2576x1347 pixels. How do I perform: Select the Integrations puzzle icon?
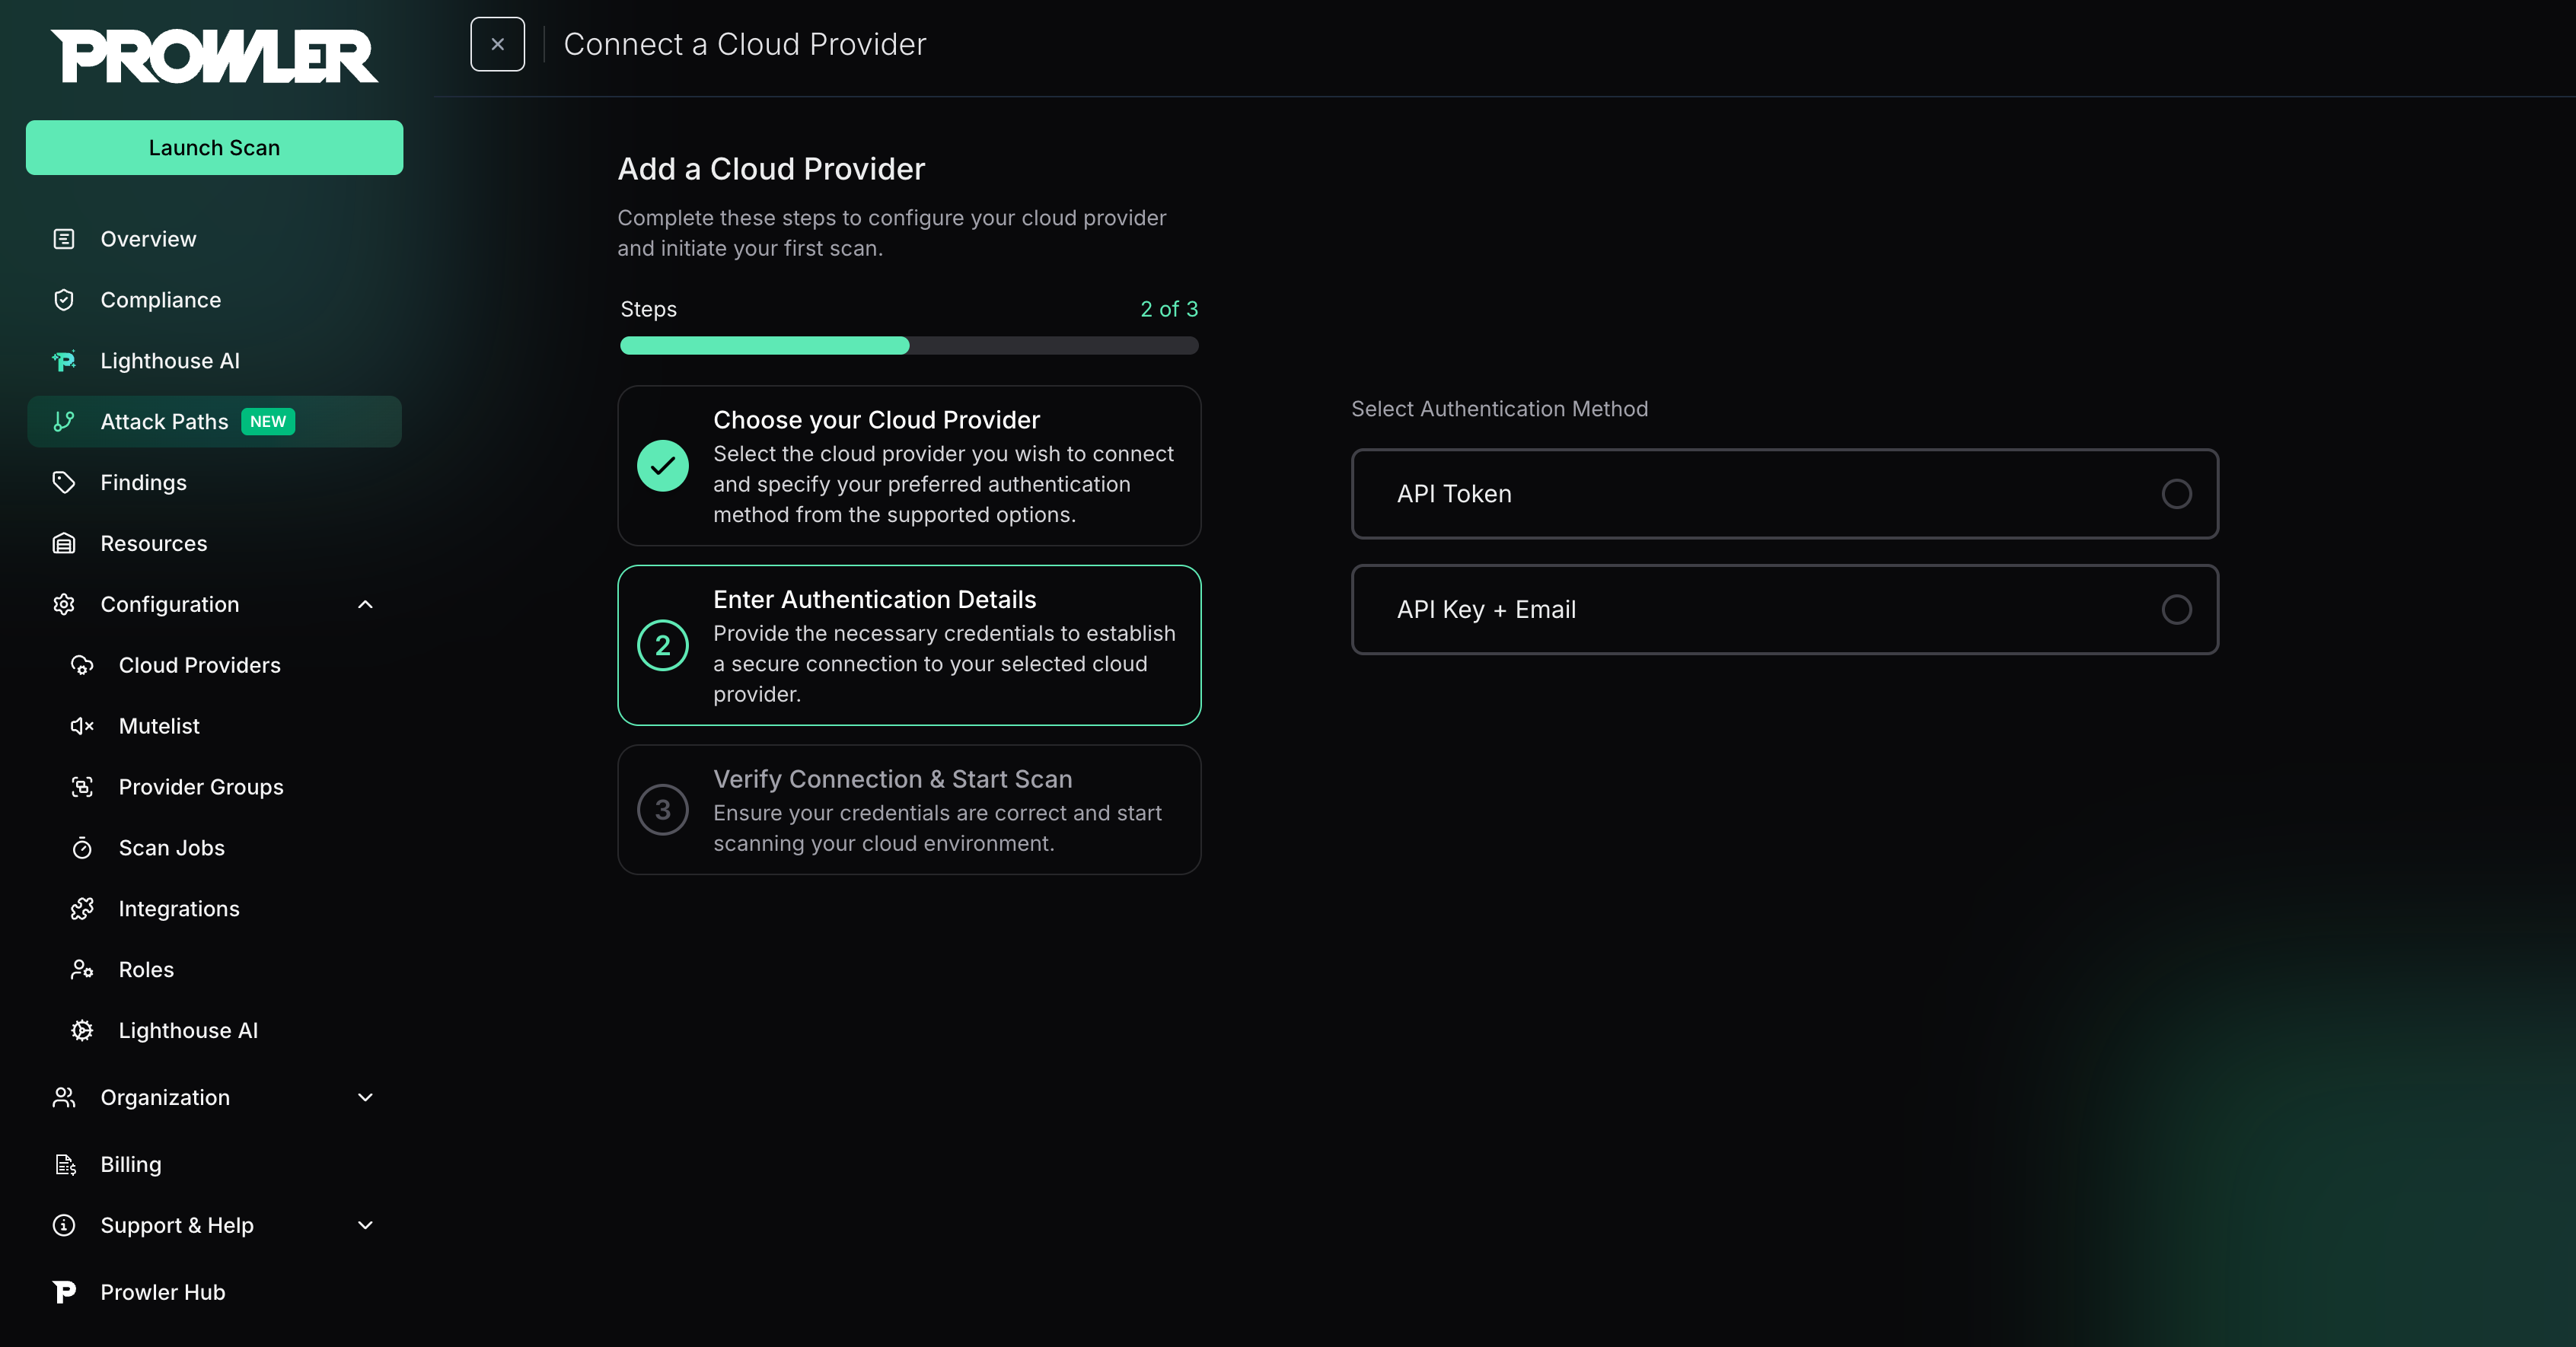click(x=81, y=908)
